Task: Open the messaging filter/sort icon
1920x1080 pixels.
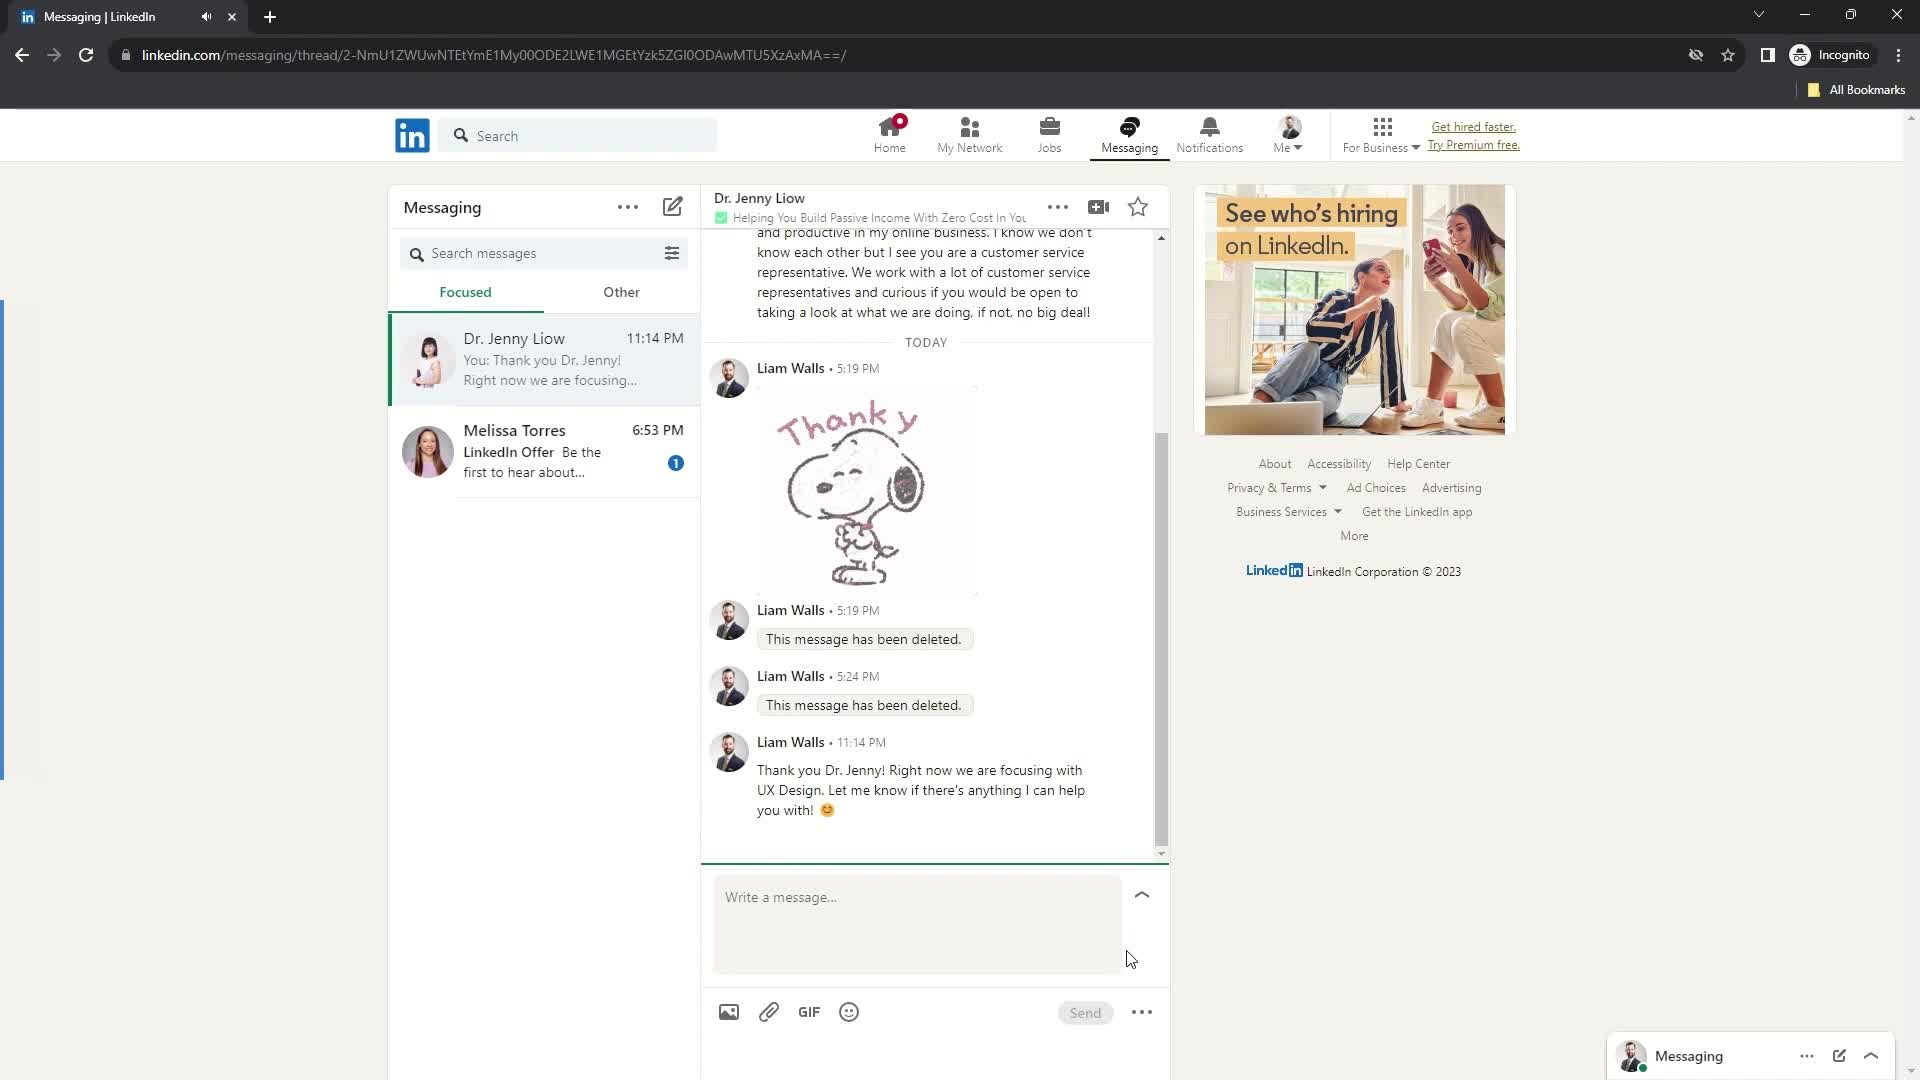Action: (x=674, y=253)
